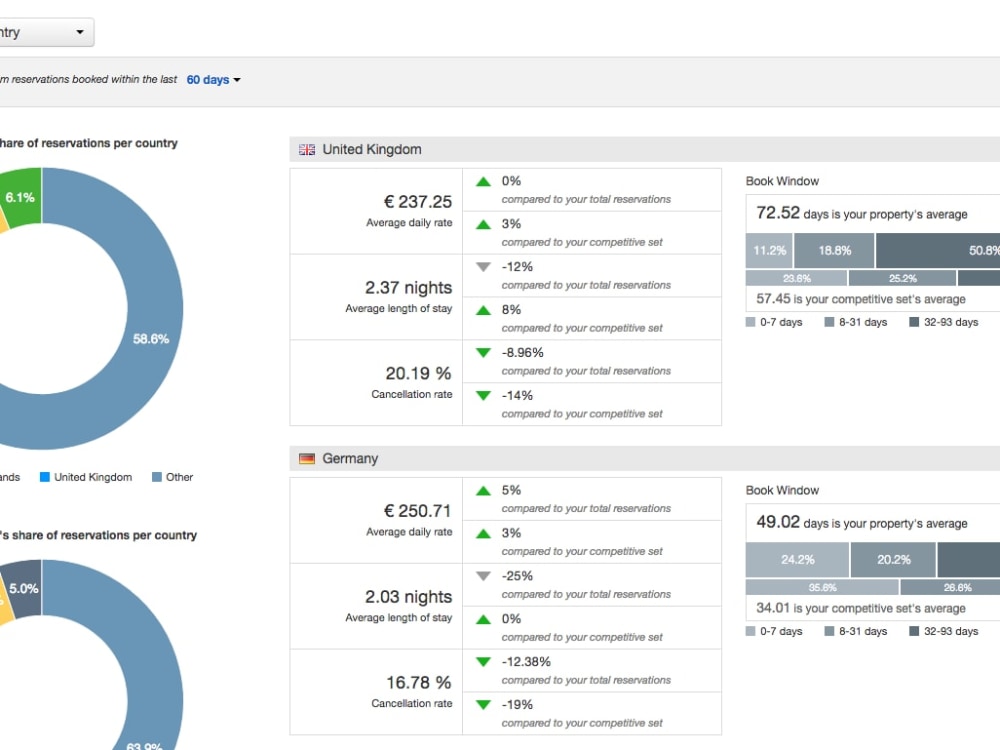
Task: Open the 60 days period dropdown
Action: (213, 80)
